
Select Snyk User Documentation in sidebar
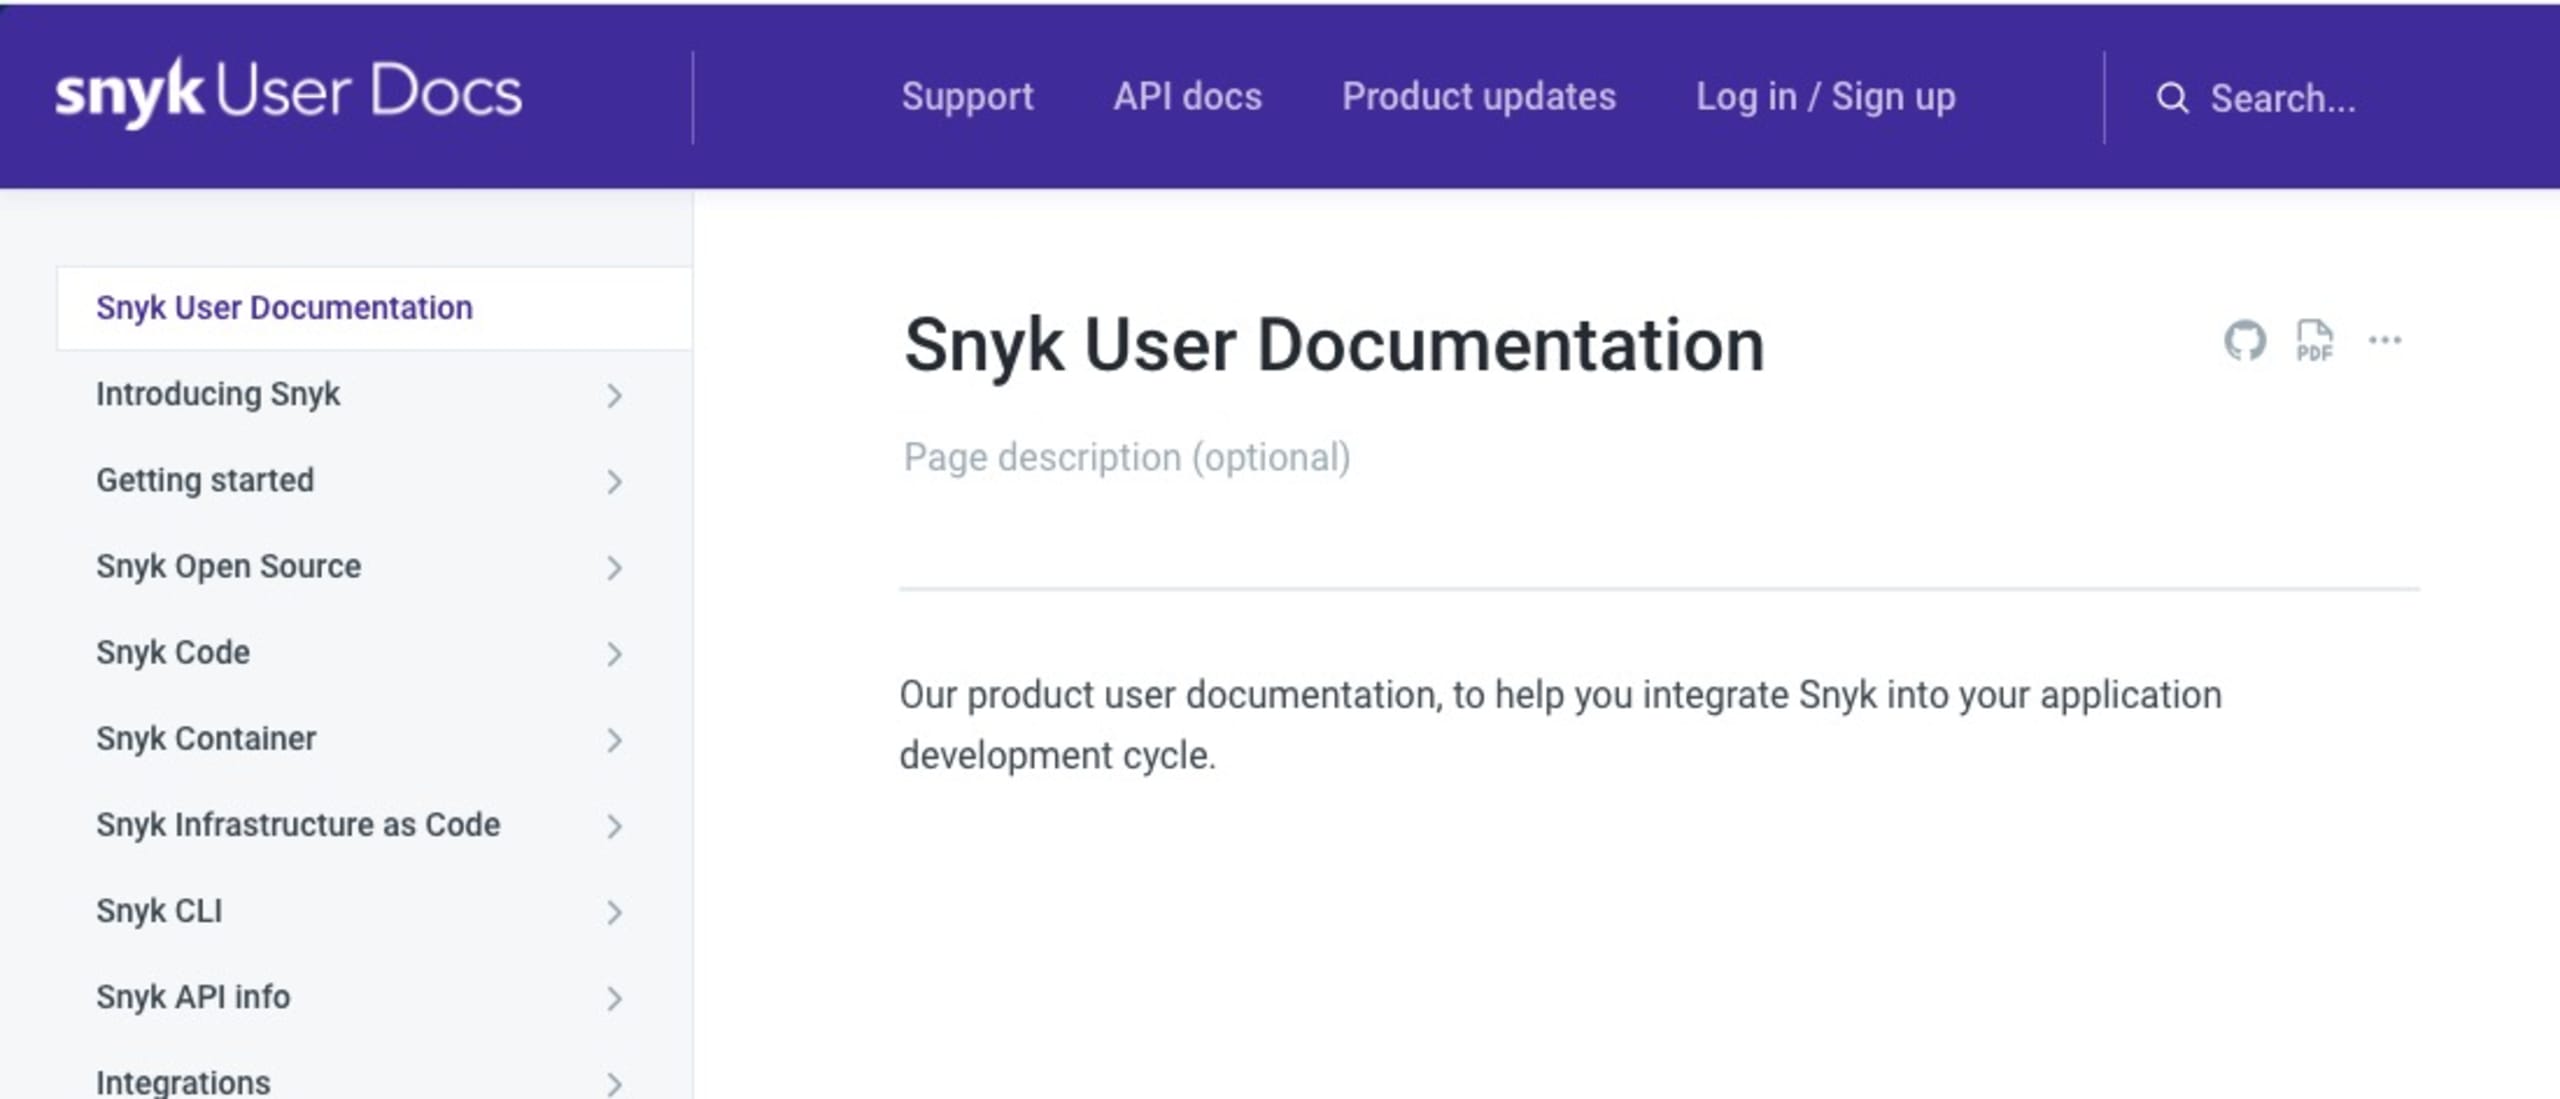click(374, 308)
